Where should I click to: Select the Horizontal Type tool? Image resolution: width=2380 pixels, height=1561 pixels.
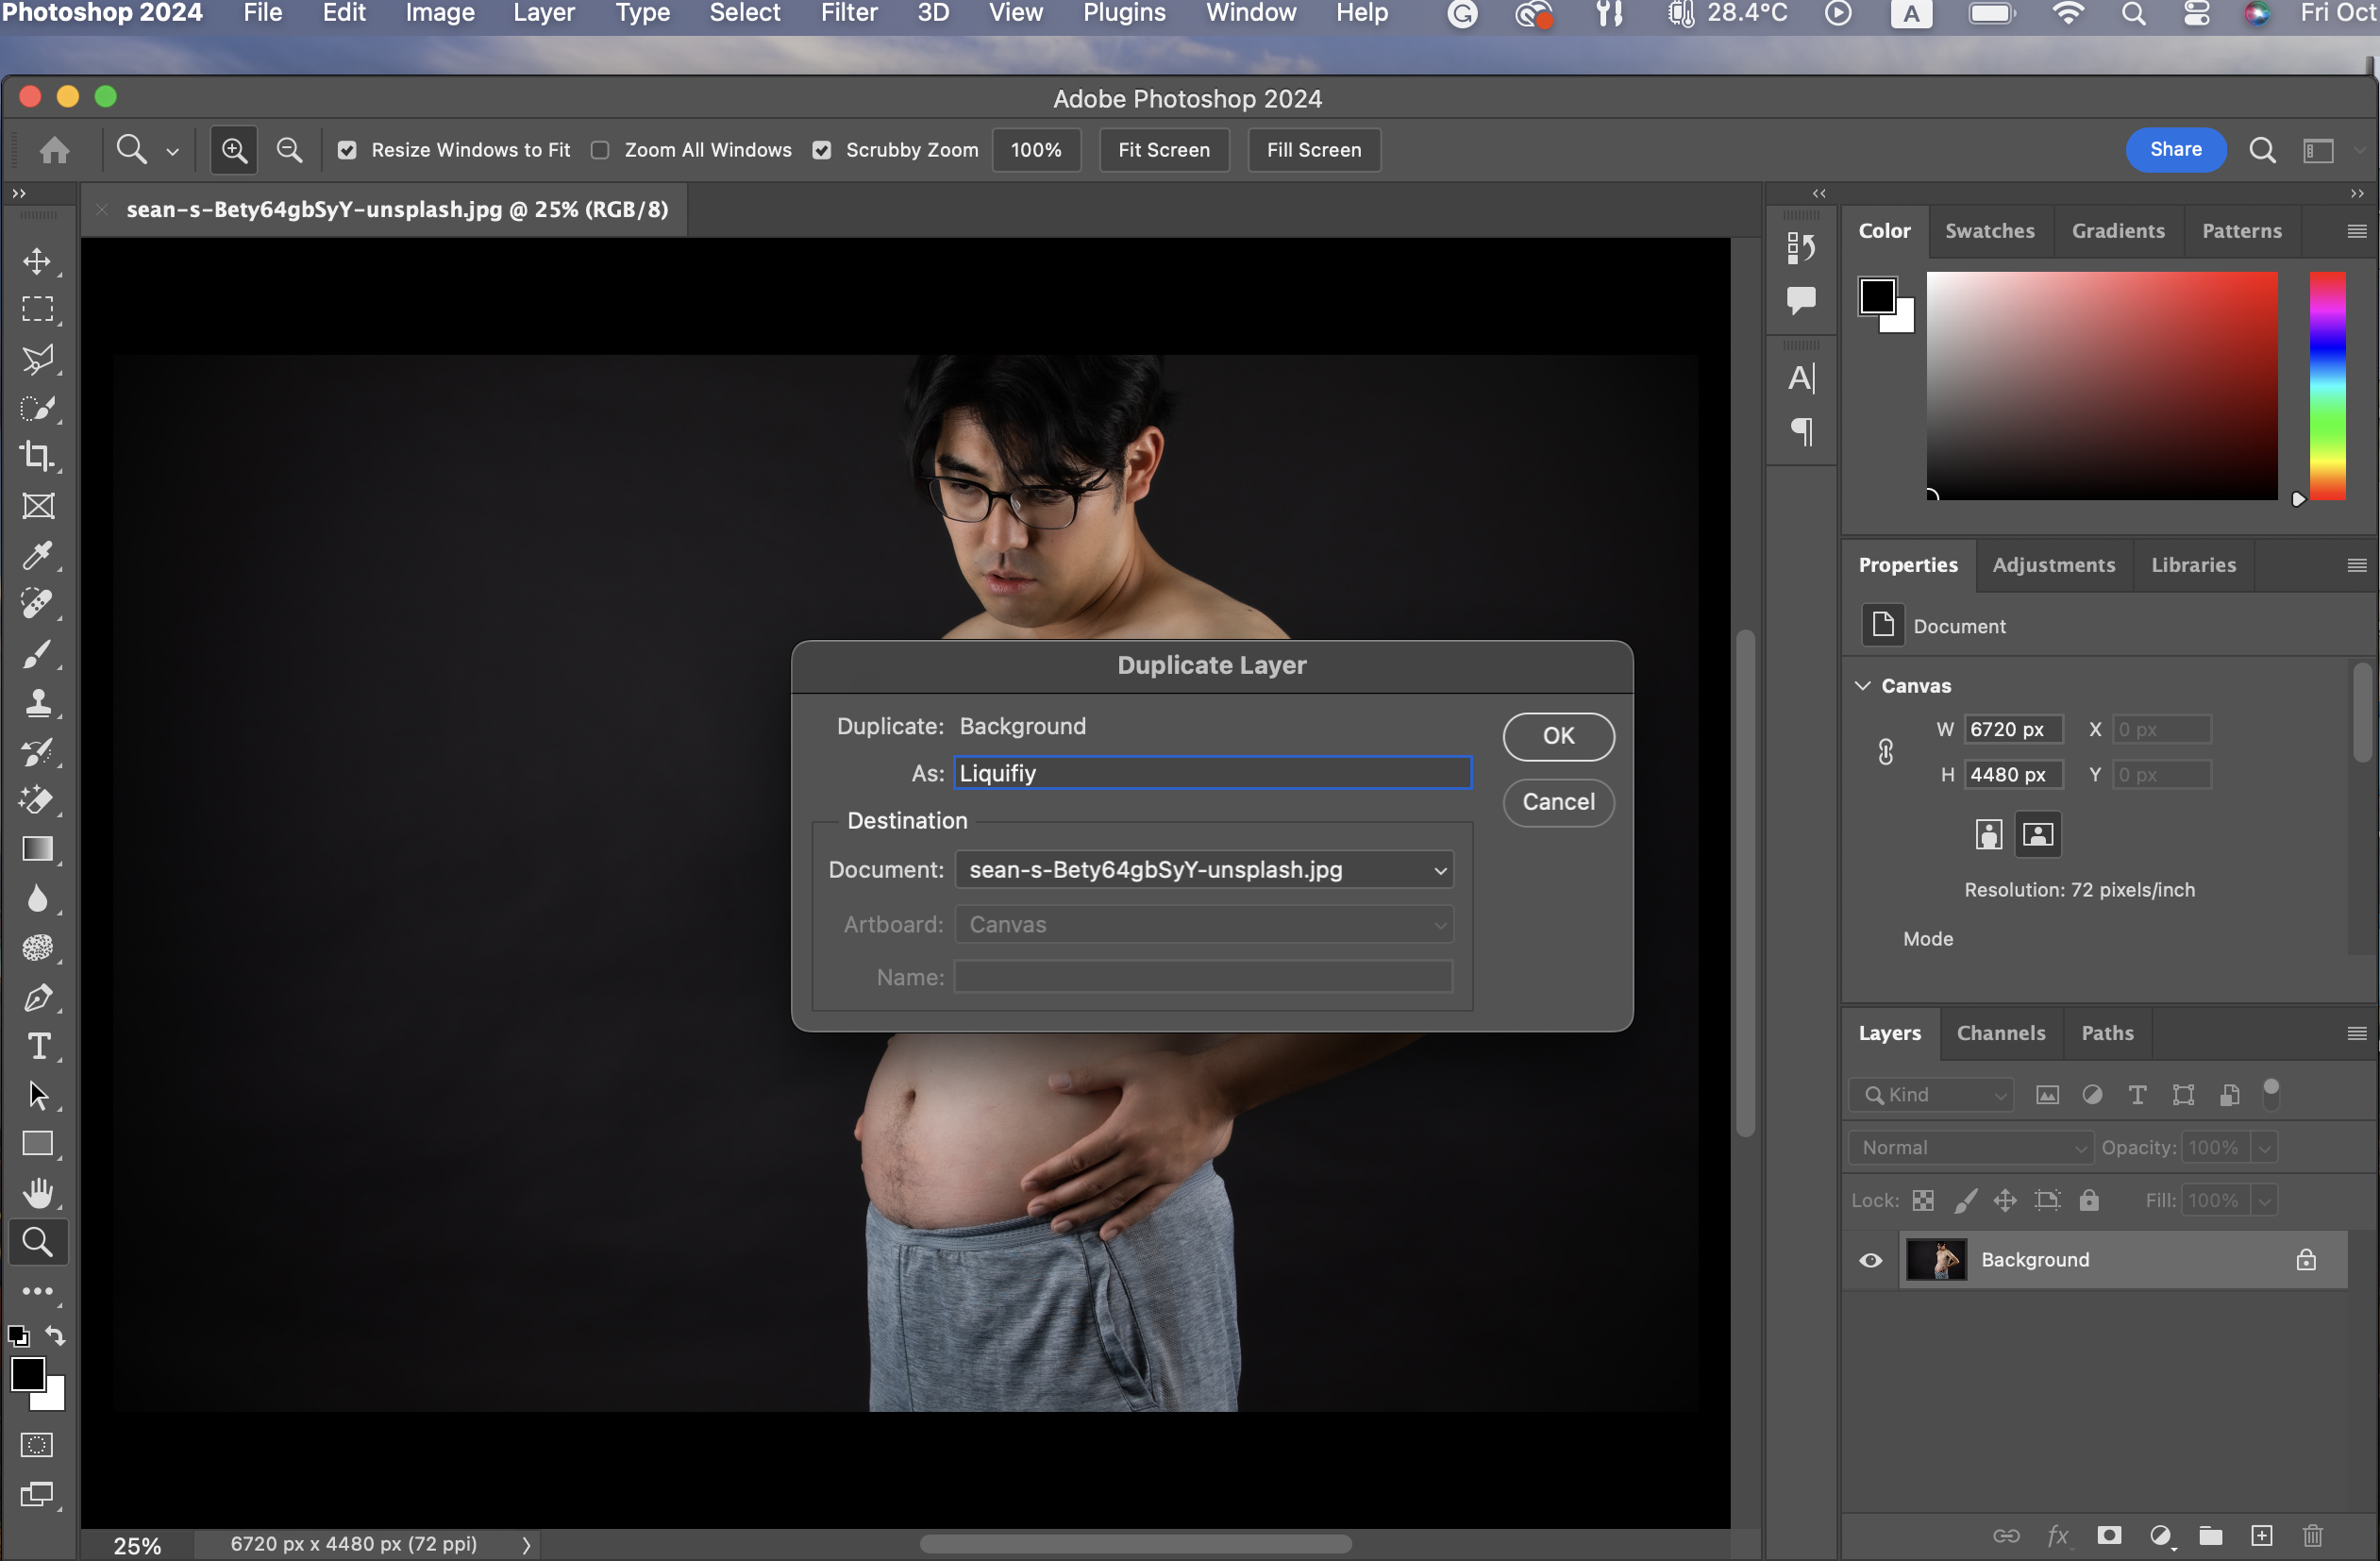(37, 1046)
